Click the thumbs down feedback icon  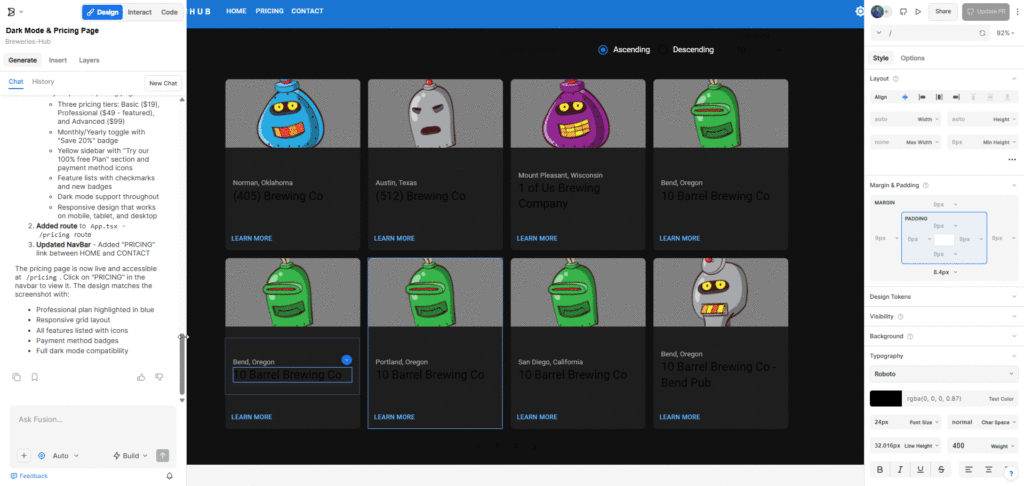(x=158, y=377)
